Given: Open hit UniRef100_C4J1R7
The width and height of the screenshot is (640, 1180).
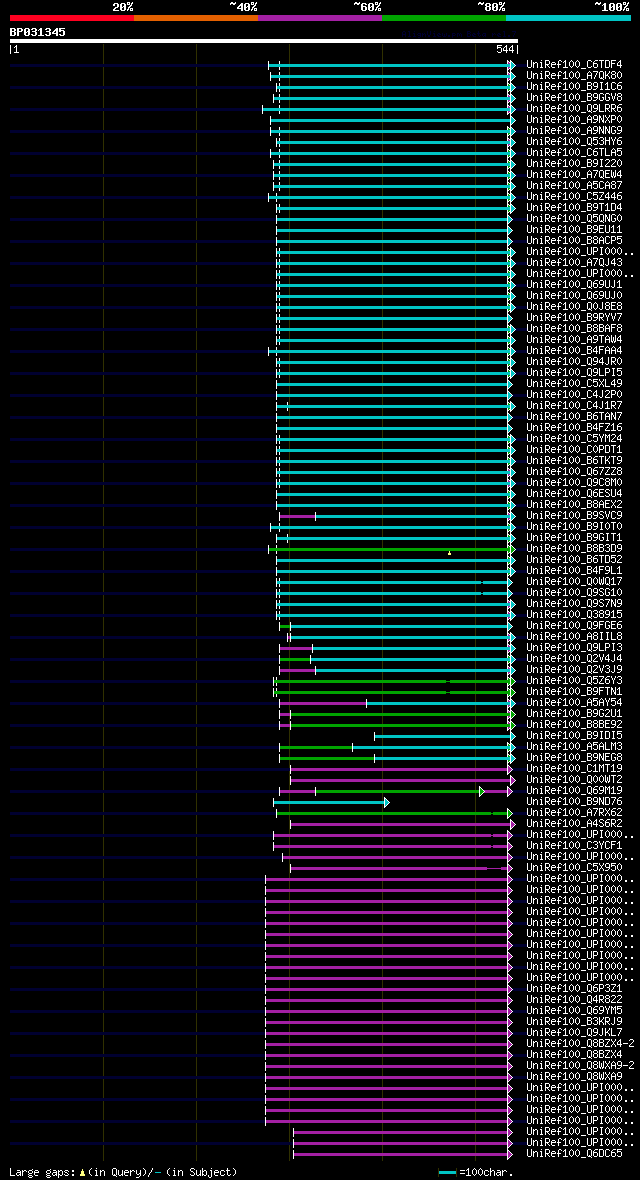Looking at the screenshot, I should [x=574, y=406].
